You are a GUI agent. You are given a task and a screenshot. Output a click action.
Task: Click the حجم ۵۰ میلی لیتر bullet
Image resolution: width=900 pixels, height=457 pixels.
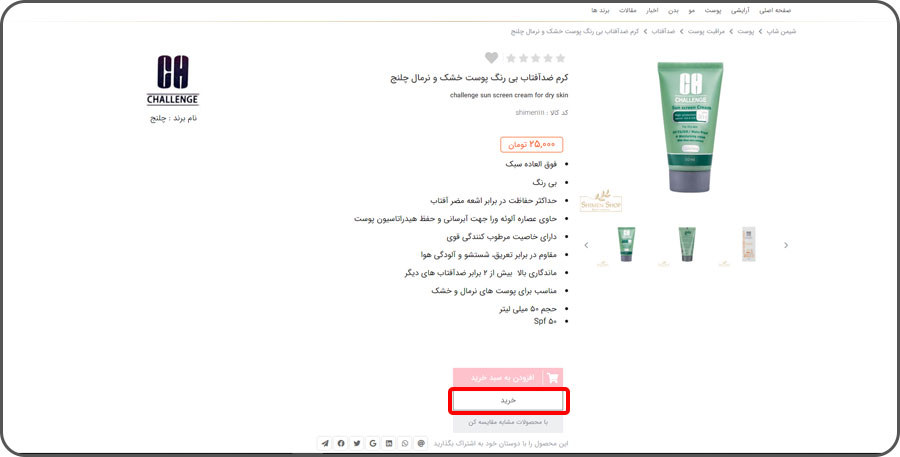coord(529,309)
